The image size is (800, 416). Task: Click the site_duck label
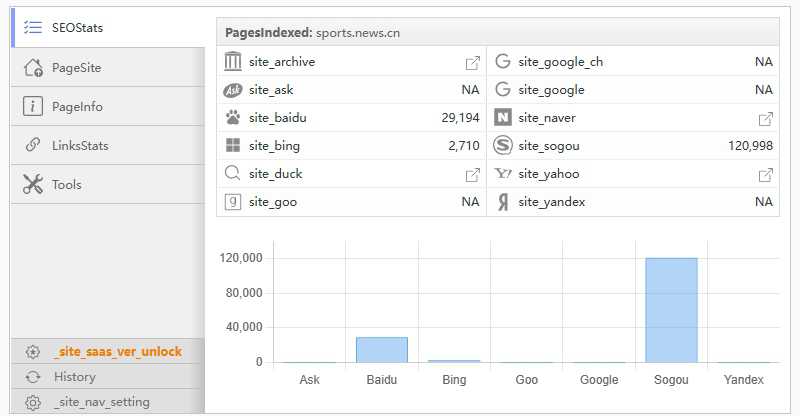tap(276, 174)
